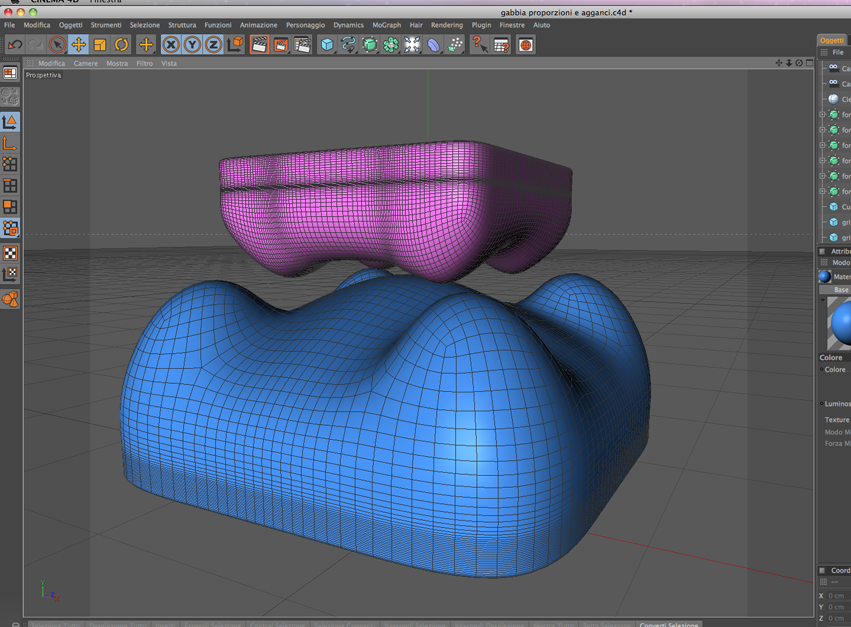Open the viewport Camere menu
Viewport: 851px width, 627px height.
[x=86, y=64]
